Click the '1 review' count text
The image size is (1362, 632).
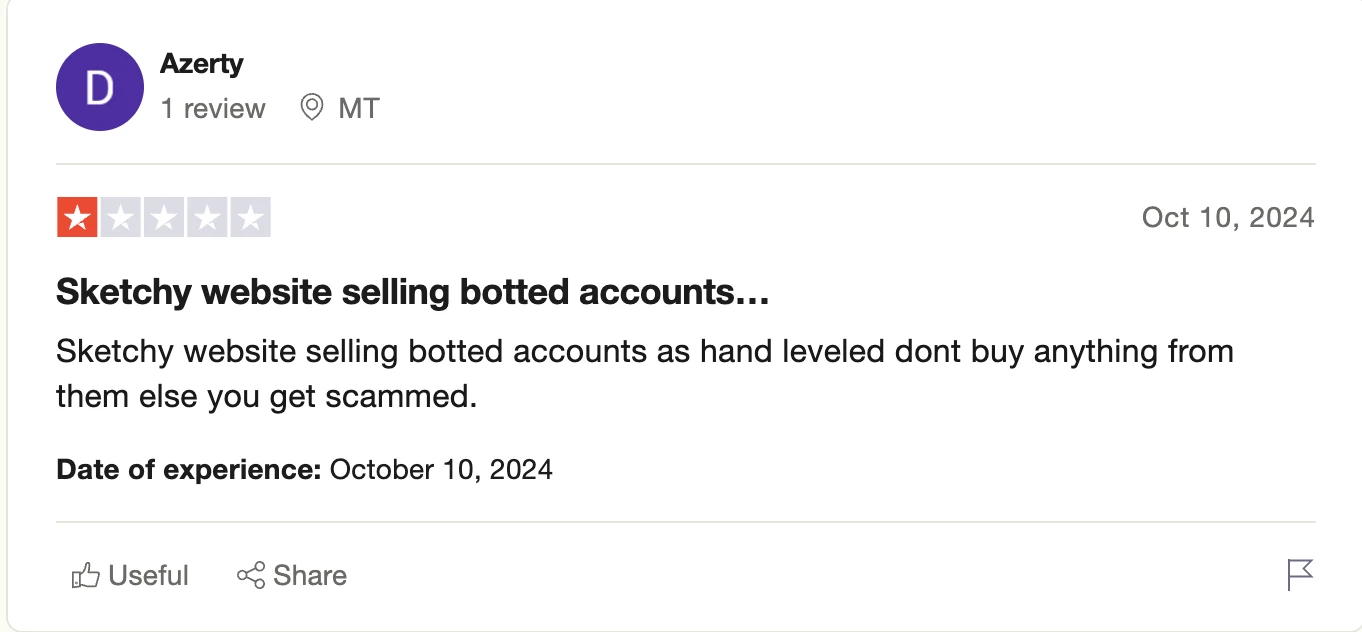(213, 108)
